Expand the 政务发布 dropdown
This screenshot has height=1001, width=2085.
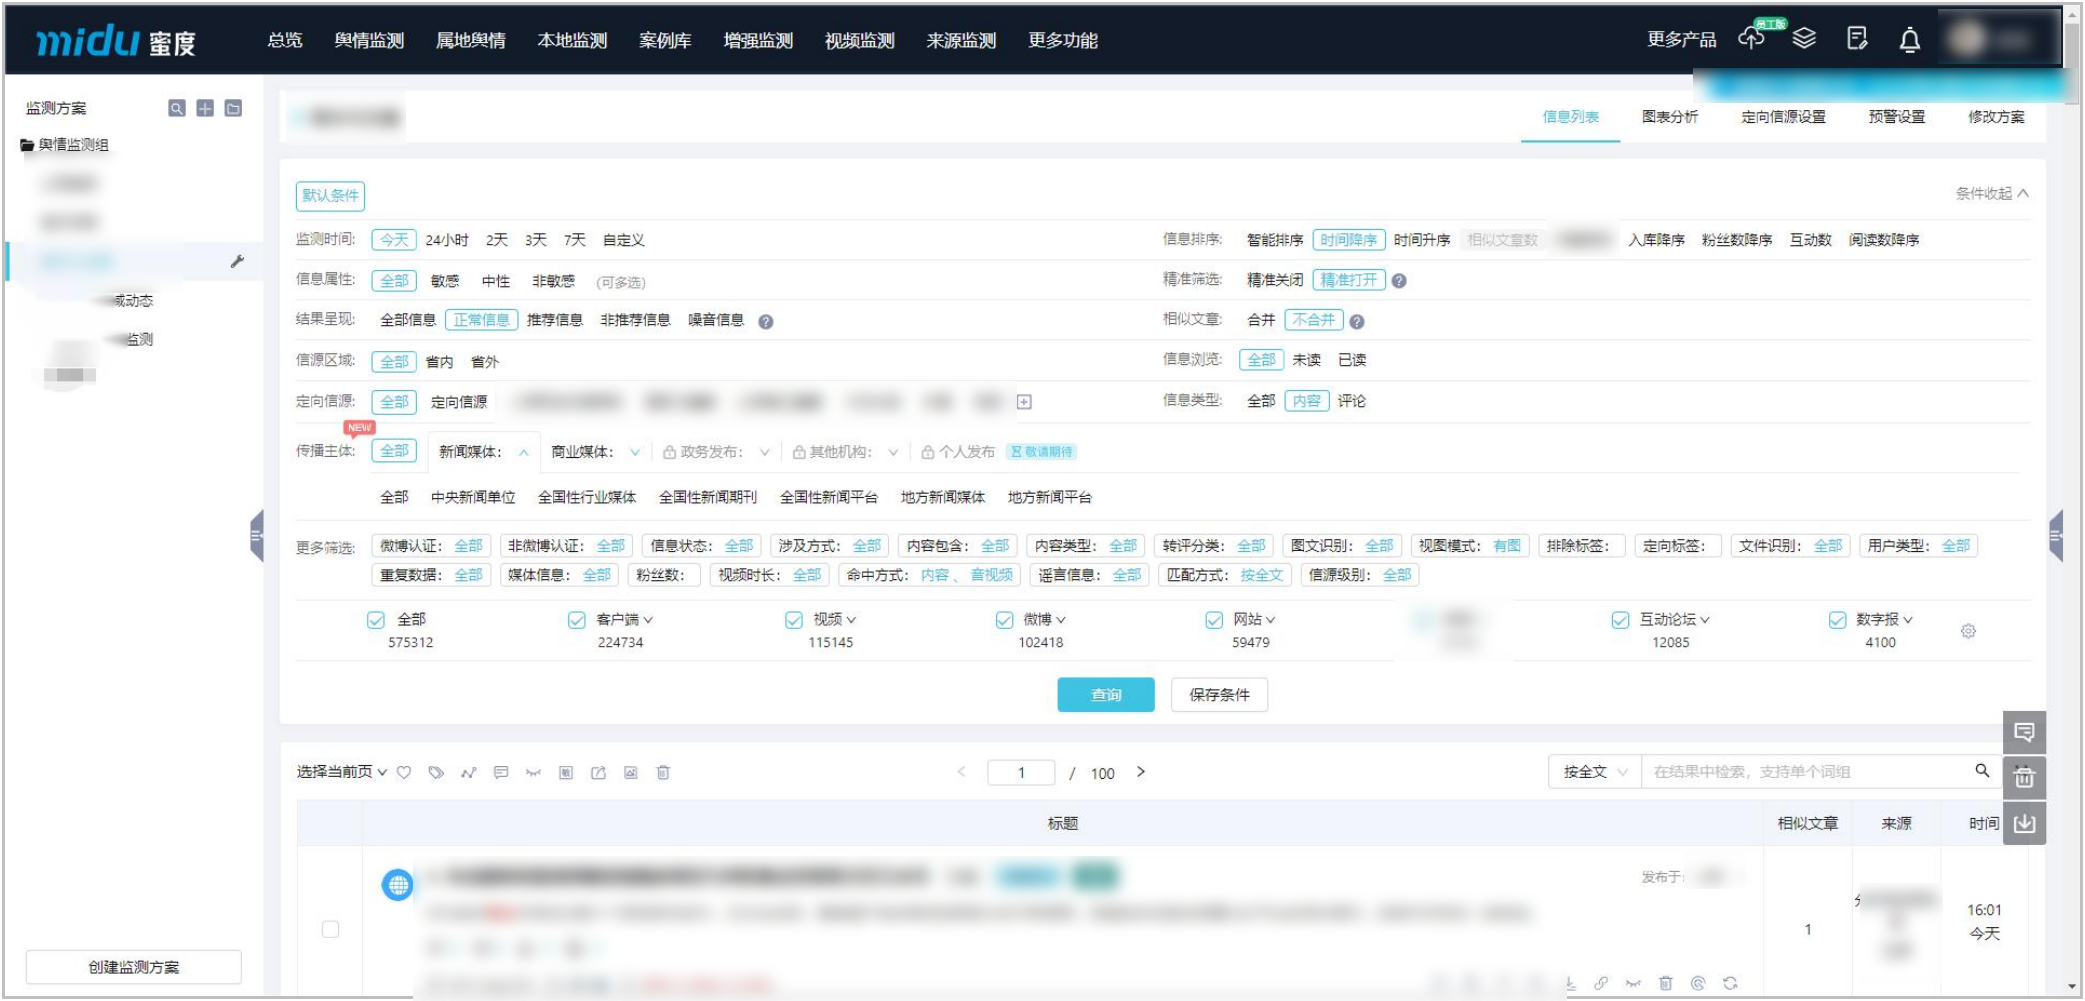click(764, 452)
